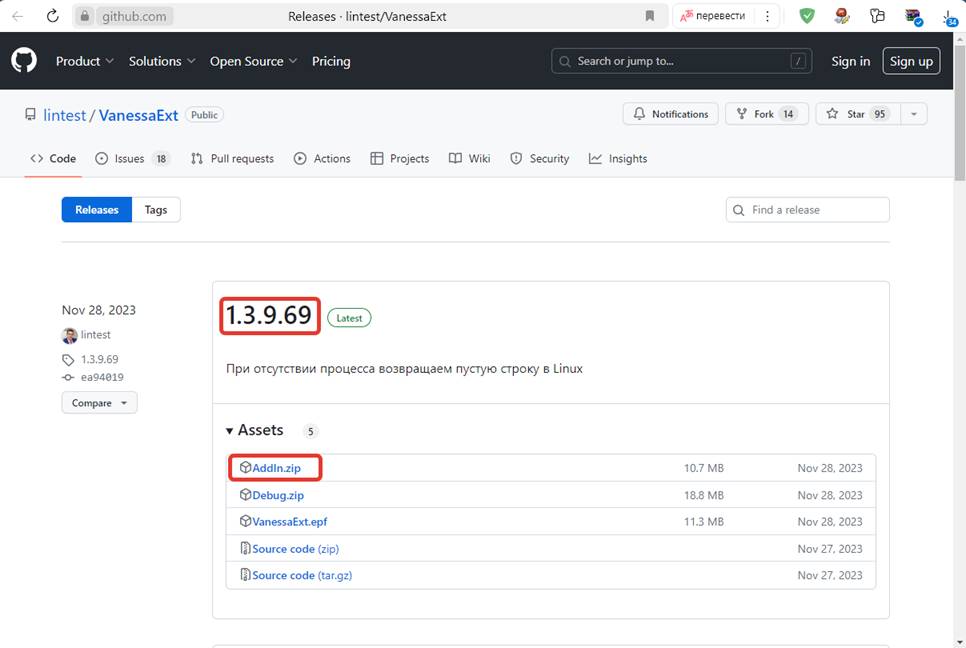Open the Product dropdown menu
The width and height of the screenshot is (966, 648).
pyautogui.click(x=85, y=61)
